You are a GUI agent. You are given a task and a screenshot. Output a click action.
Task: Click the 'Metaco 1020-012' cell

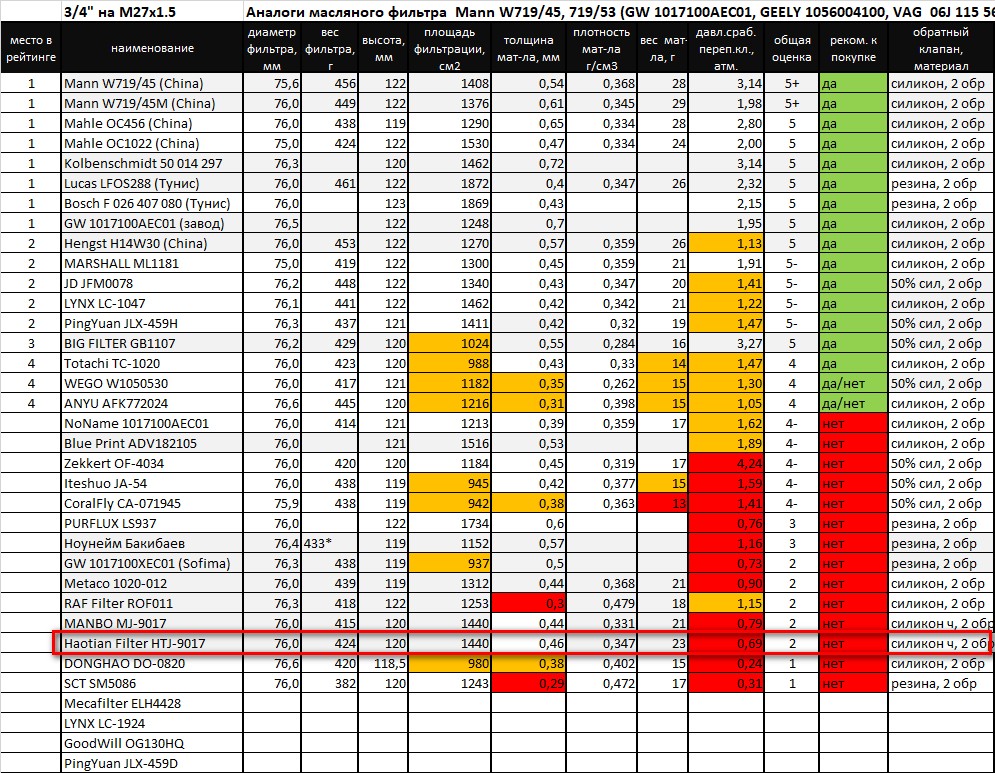click(152, 583)
